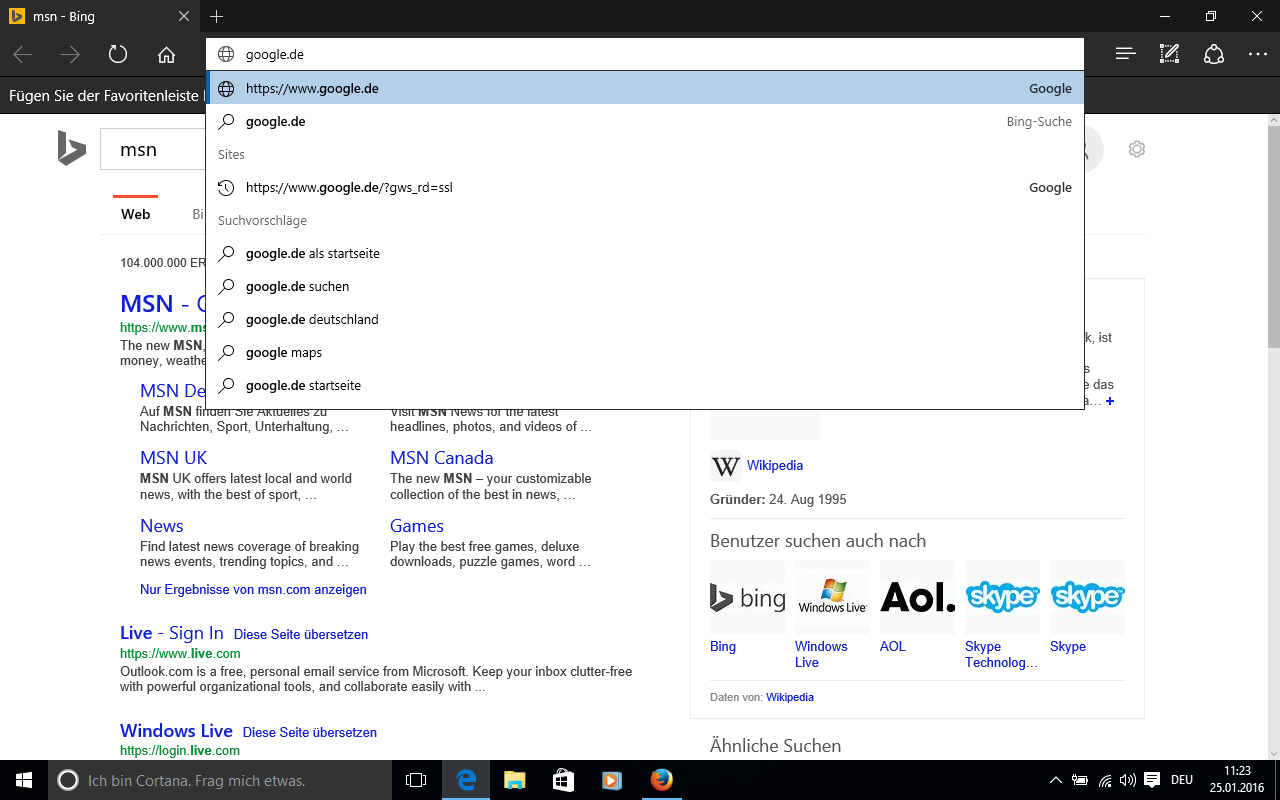Open the Store taskbar icon
Viewport: 1280px width, 800px height.
point(563,780)
